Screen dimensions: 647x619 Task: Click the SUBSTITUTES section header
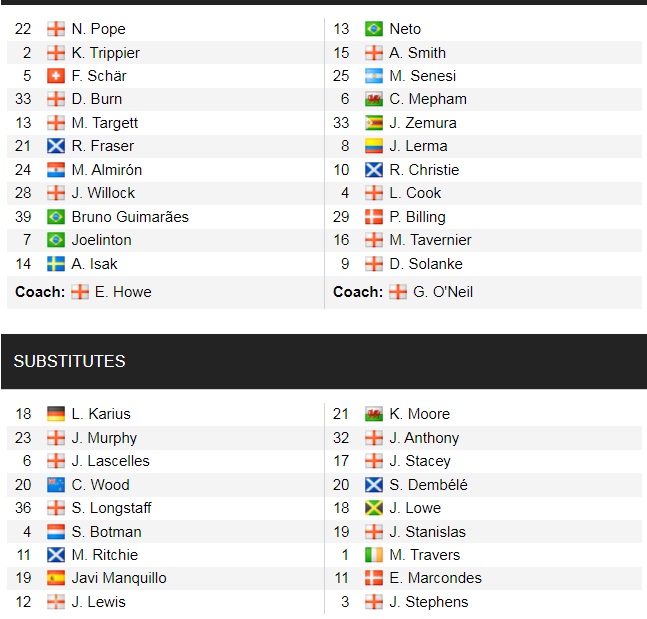[x=70, y=361]
